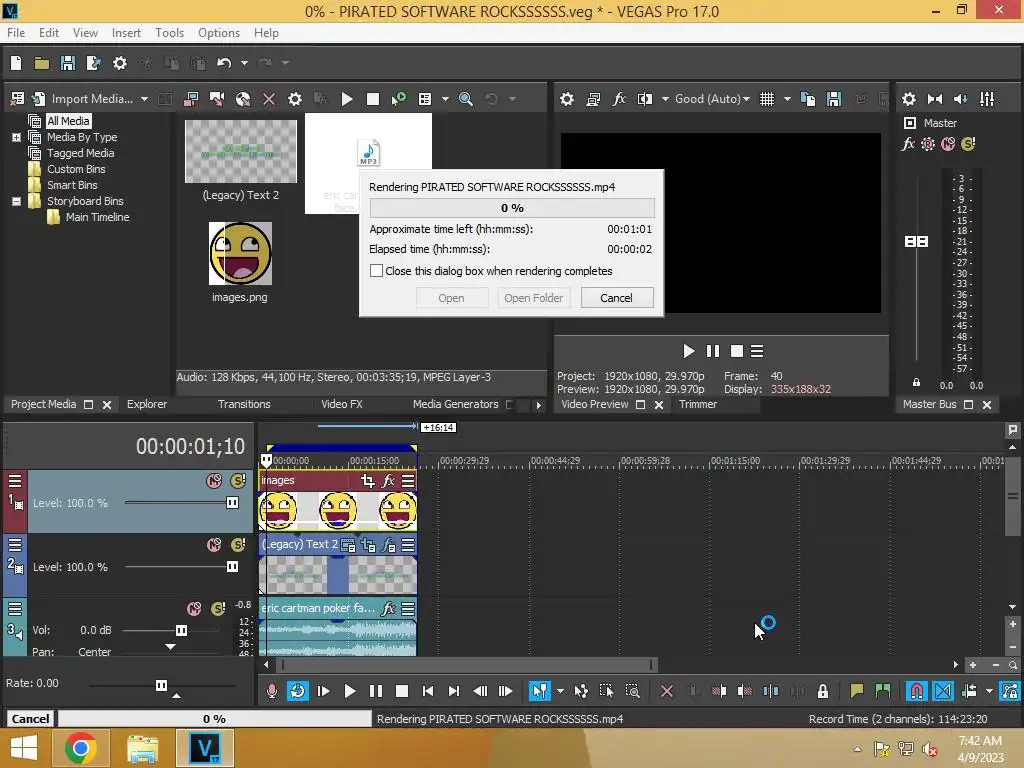Click the Undo arrow
Image resolution: width=1024 pixels, height=768 pixels.
224,63
